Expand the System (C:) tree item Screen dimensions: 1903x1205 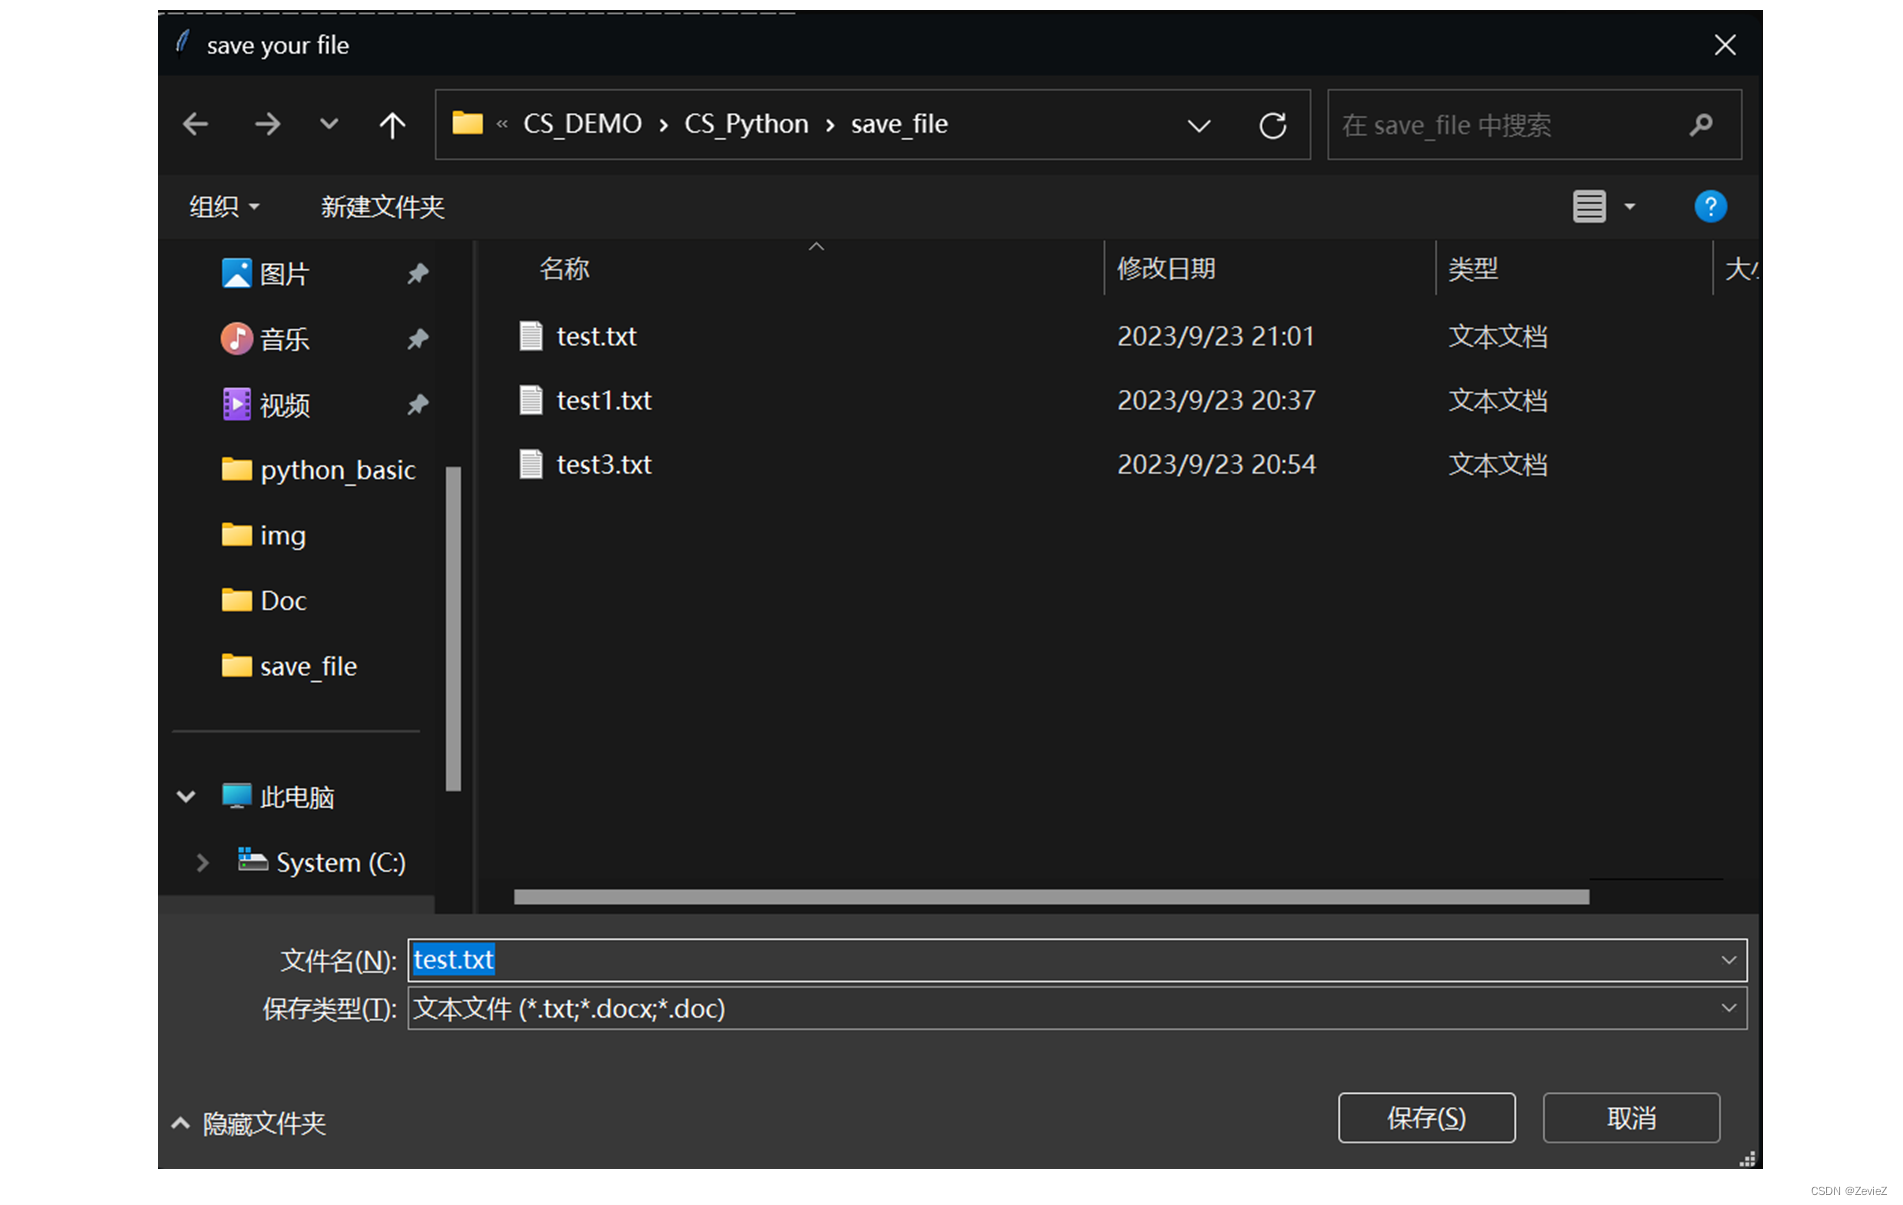pyautogui.click(x=202, y=862)
